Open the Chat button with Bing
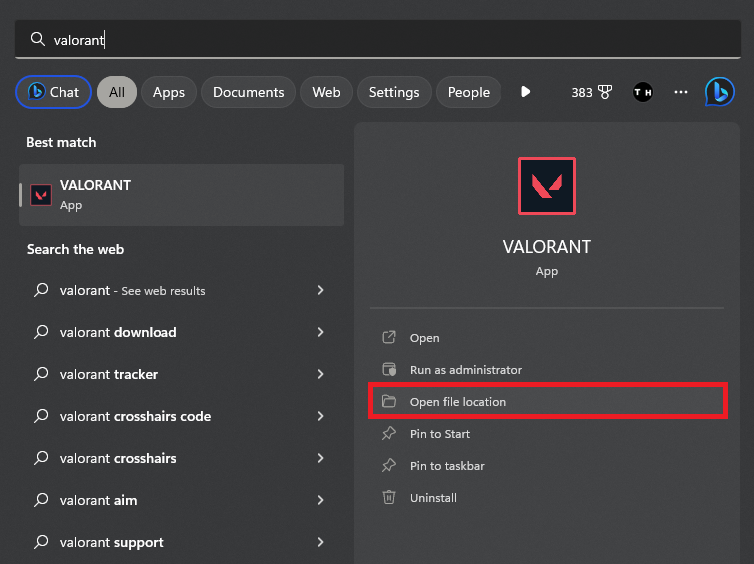 [x=53, y=92]
